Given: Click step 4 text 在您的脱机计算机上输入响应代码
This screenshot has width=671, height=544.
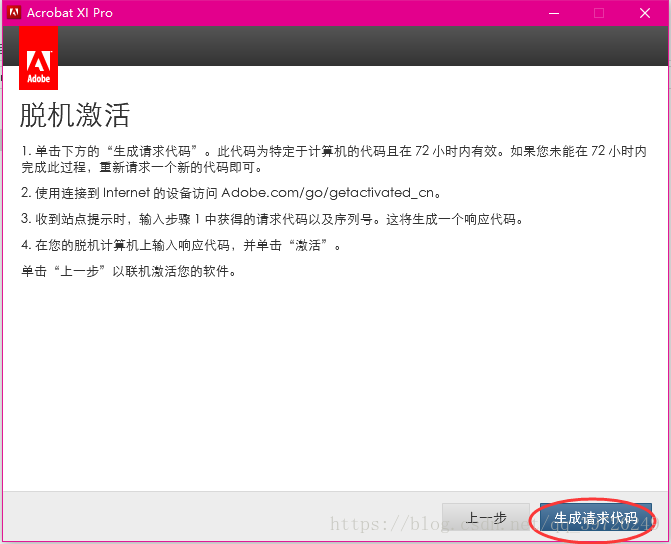Looking at the screenshot, I should coord(181,245).
